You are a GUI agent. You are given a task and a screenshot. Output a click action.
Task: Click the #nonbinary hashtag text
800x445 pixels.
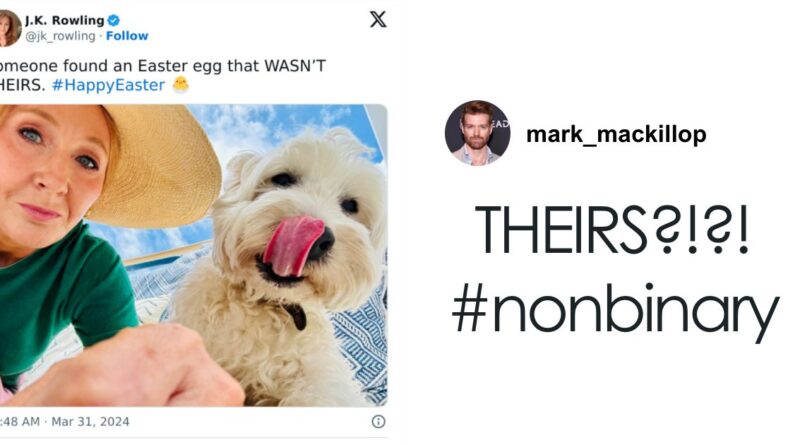(x=615, y=309)
